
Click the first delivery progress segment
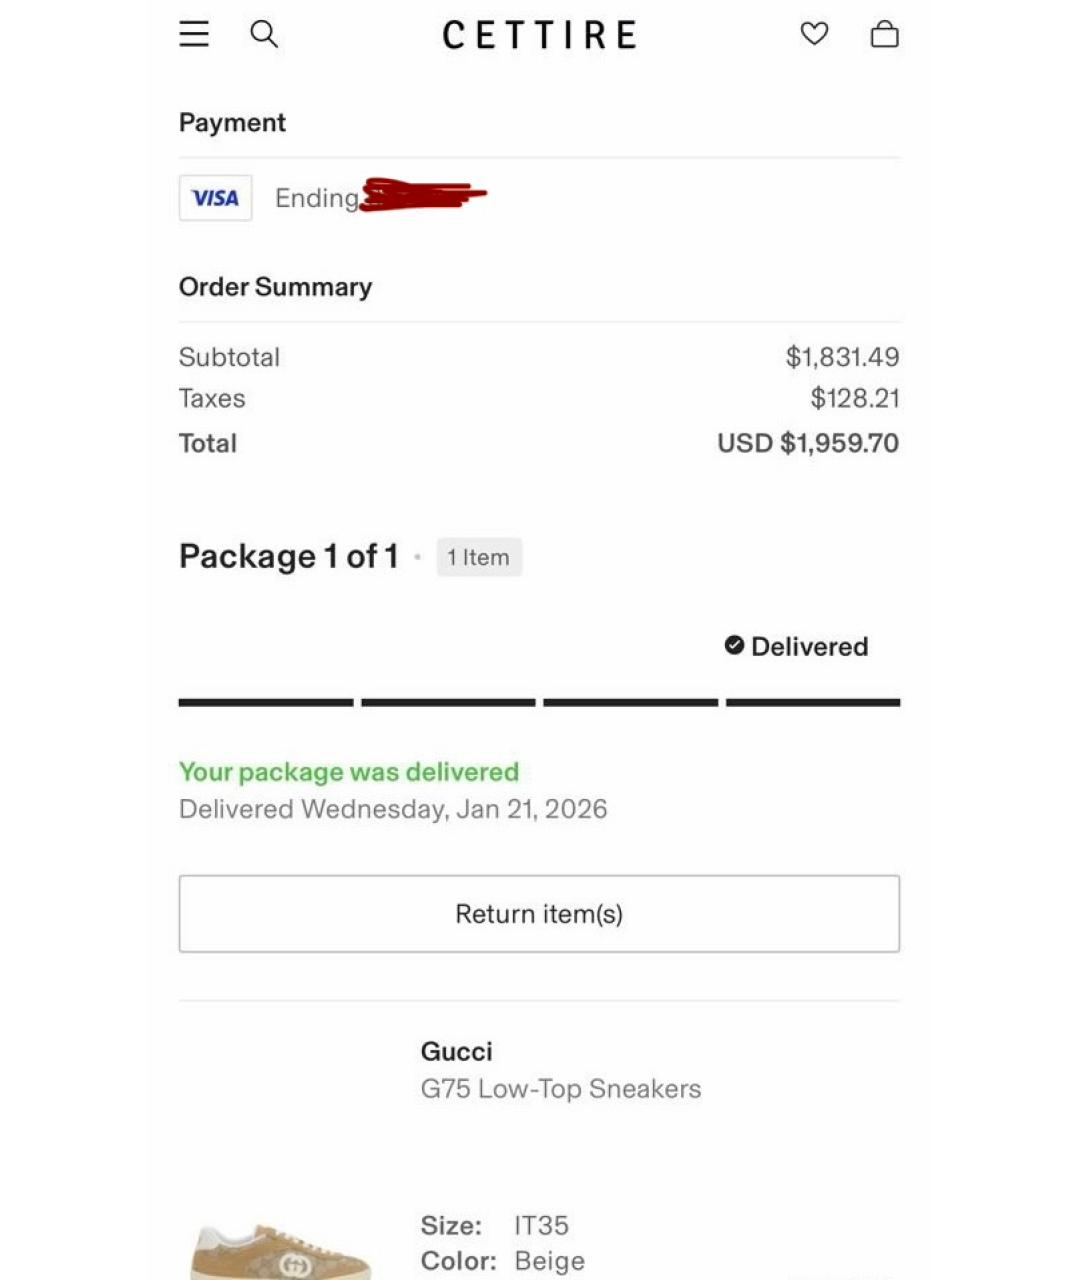266,702
